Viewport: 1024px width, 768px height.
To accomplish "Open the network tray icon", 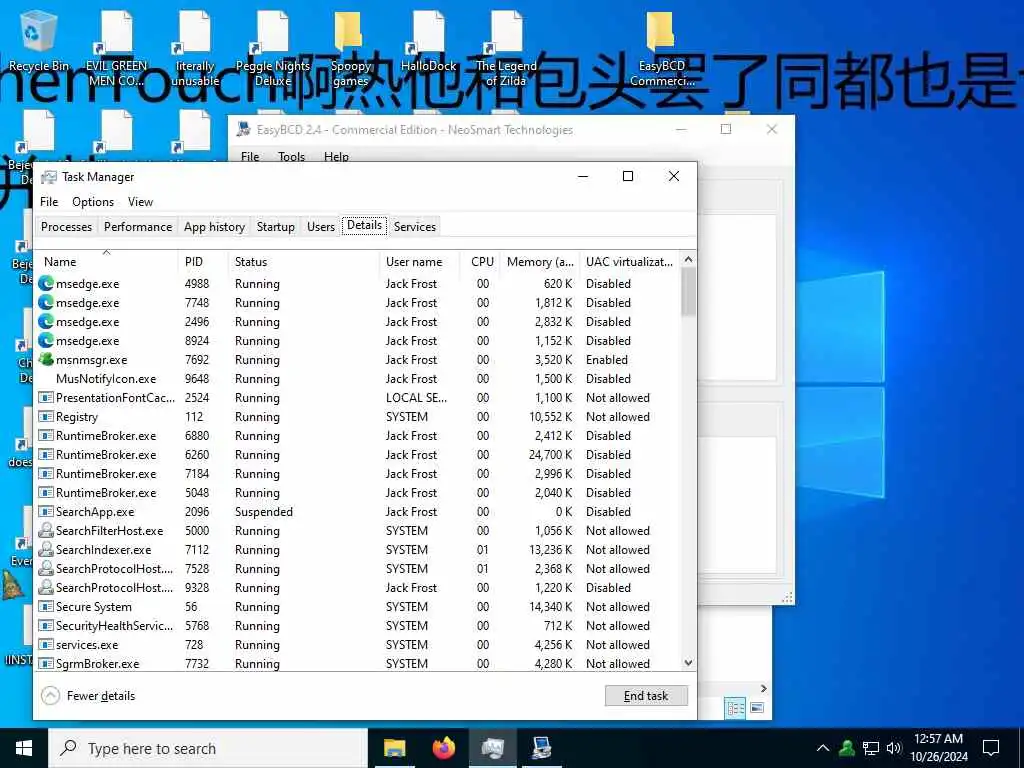I will coord(871,748).
